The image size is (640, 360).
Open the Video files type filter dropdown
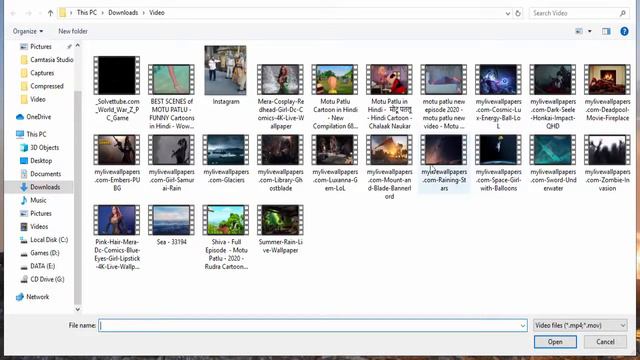tap(580, 325)
